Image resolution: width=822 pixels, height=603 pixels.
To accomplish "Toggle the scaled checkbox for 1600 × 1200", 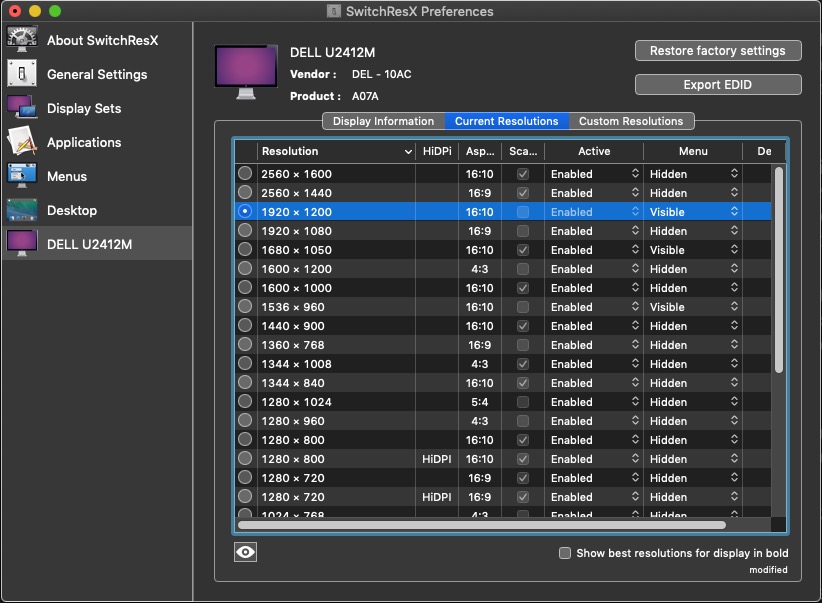I will [523, 269].
